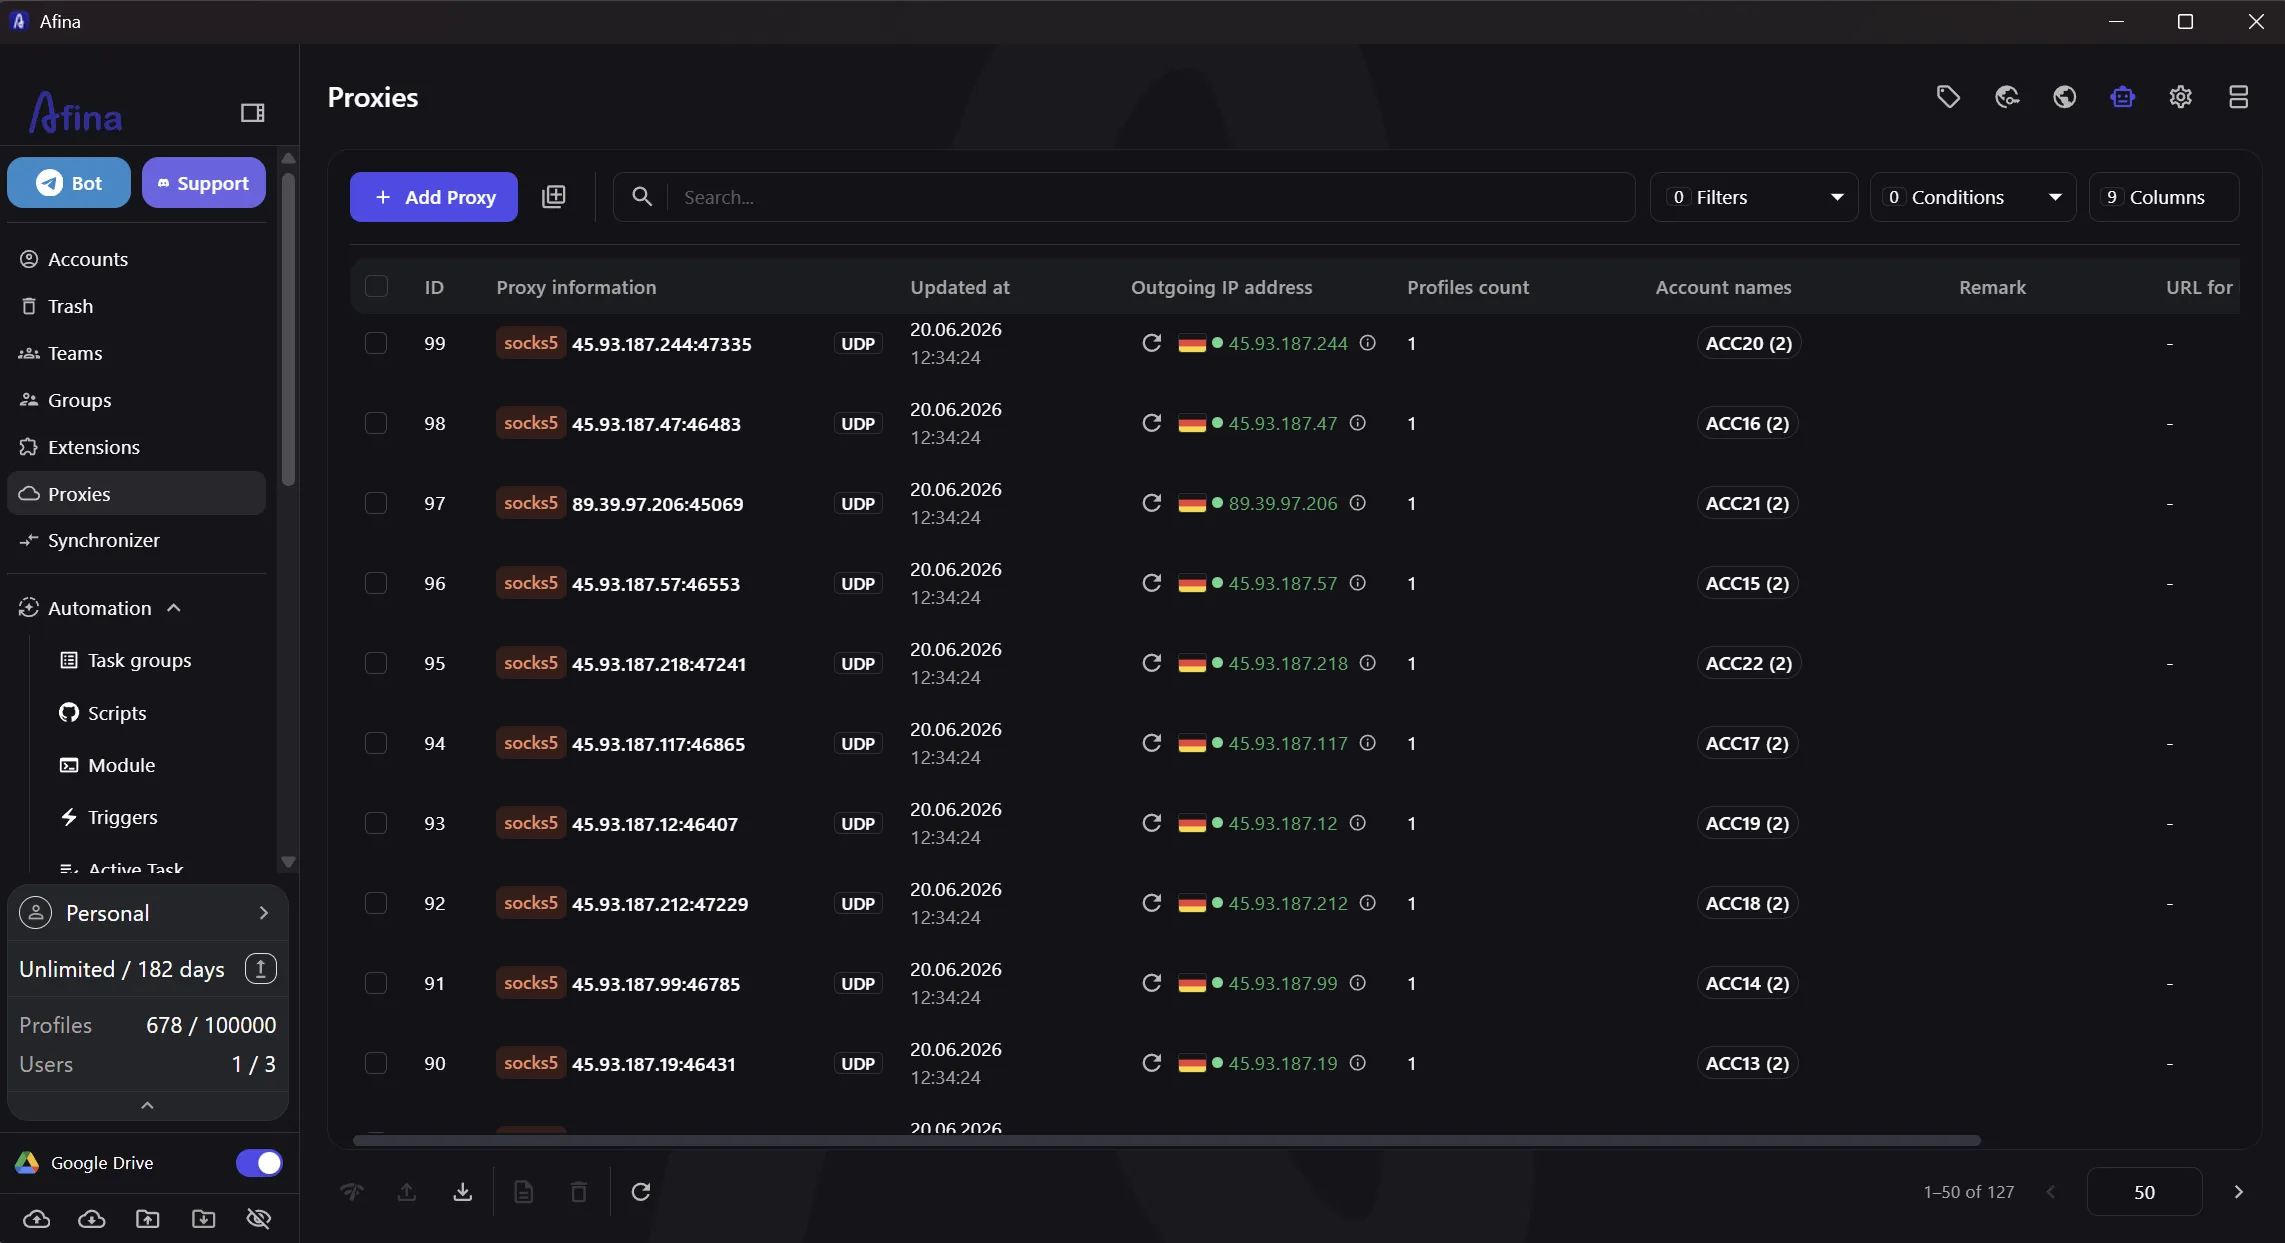This screenshot has width=2285, height=1243.
Task: Click the Add Proxy button
Action: tap(434, 197)
